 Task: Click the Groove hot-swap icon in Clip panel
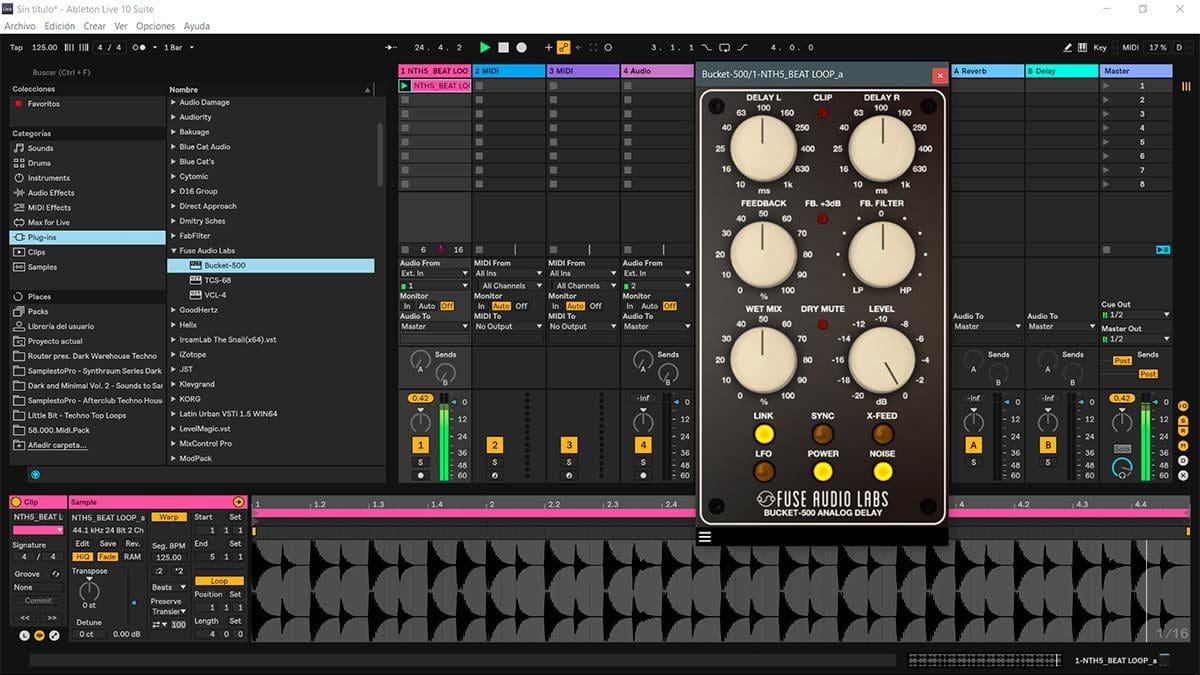click(x=56, y=574)
